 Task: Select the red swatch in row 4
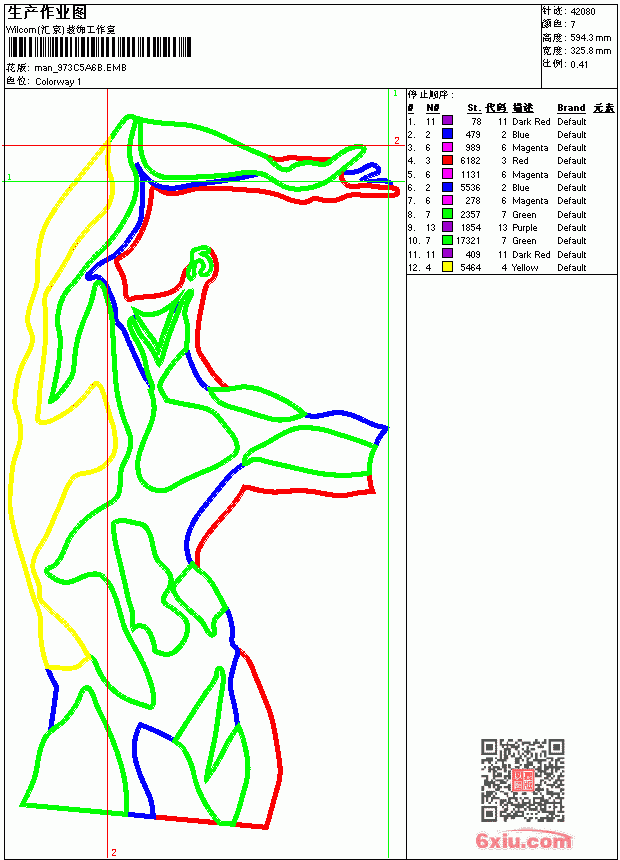tap(447, 161)
